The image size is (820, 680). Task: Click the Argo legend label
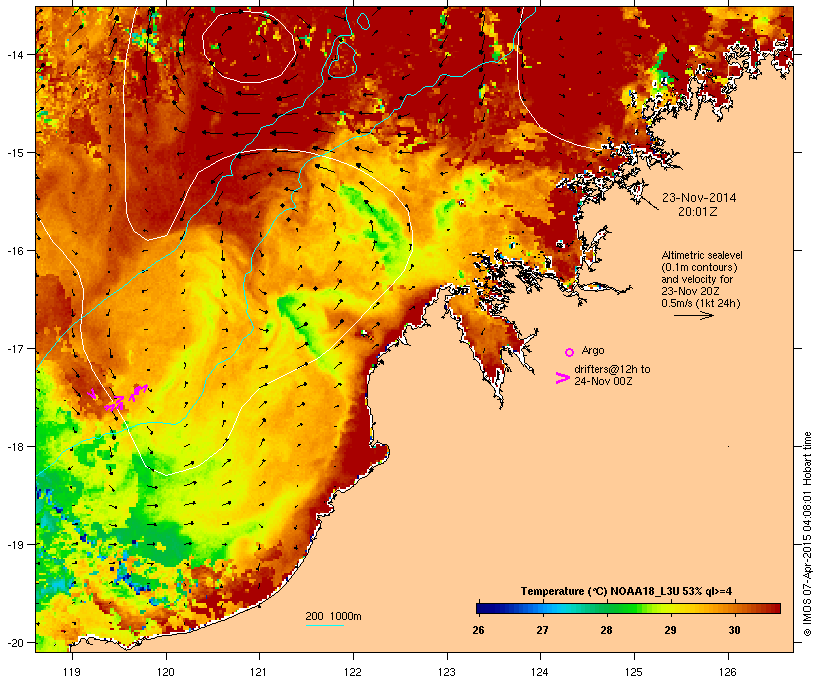tap(593, 350)
